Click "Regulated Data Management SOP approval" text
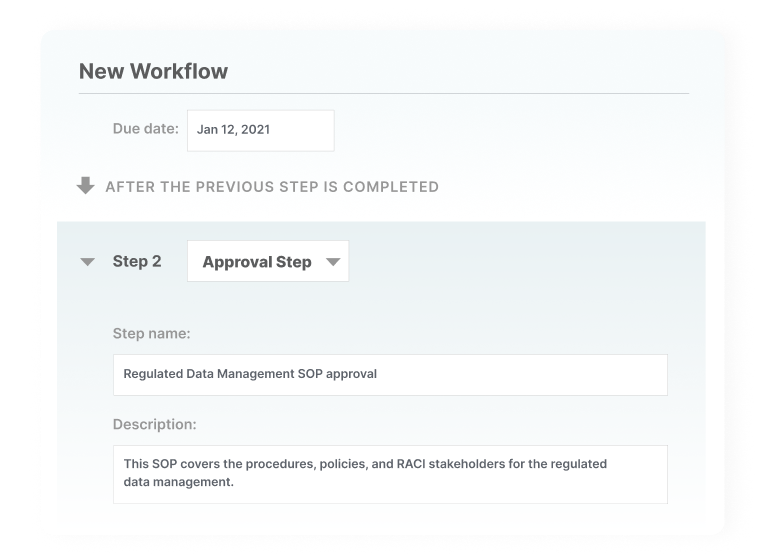 point(250,375)
